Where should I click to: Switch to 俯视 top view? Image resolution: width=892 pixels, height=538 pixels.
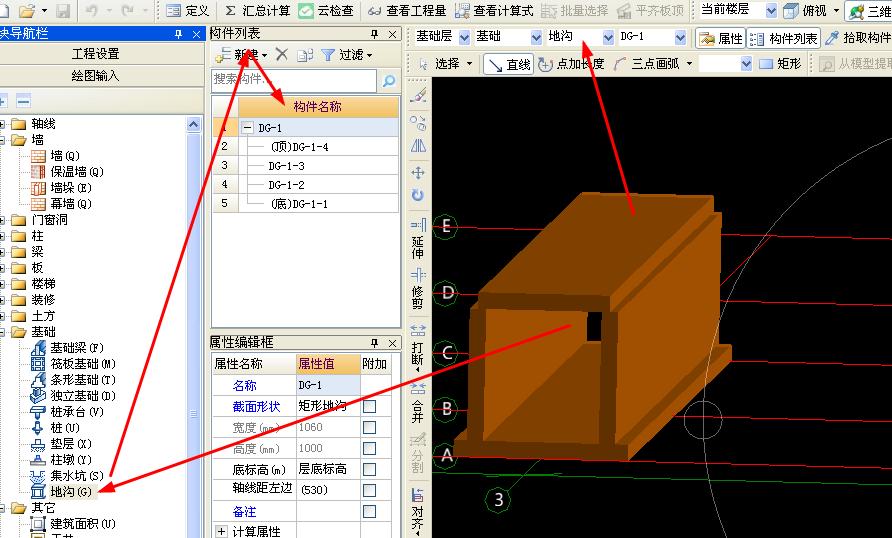point(806,10)
